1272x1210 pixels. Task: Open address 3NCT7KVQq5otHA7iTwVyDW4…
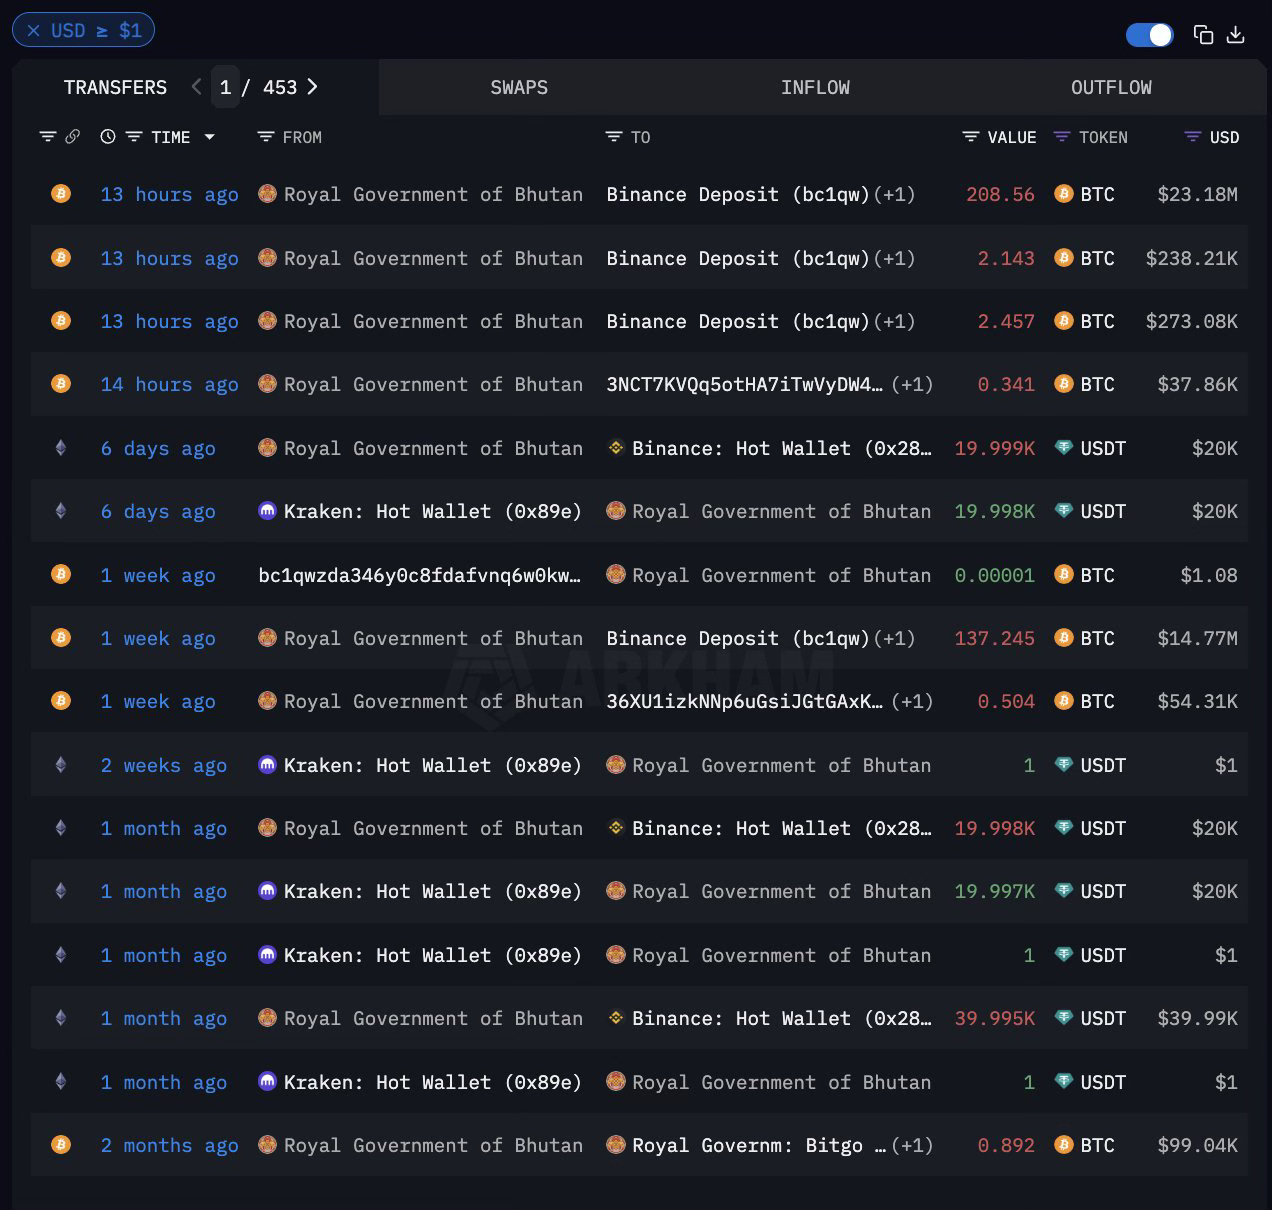(744, 385)
